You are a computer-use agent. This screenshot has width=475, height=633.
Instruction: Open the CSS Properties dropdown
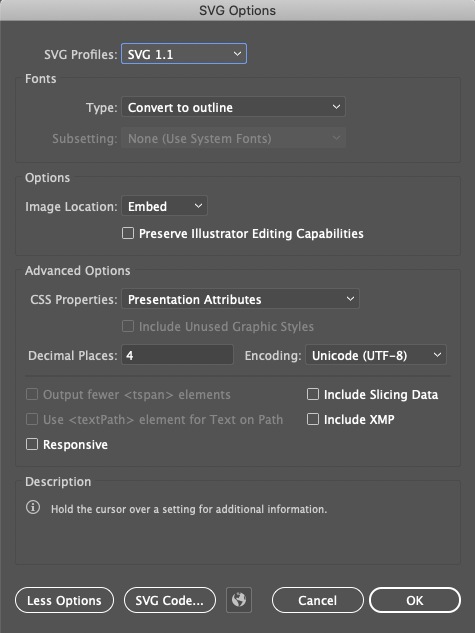click(240, 299)
